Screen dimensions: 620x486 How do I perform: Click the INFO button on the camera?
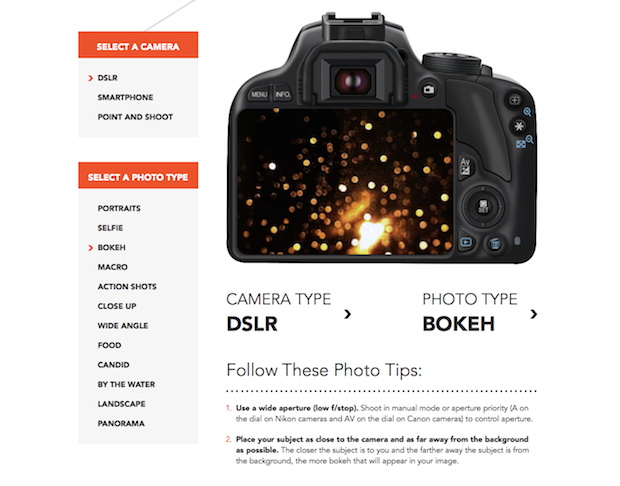(283, 94)
